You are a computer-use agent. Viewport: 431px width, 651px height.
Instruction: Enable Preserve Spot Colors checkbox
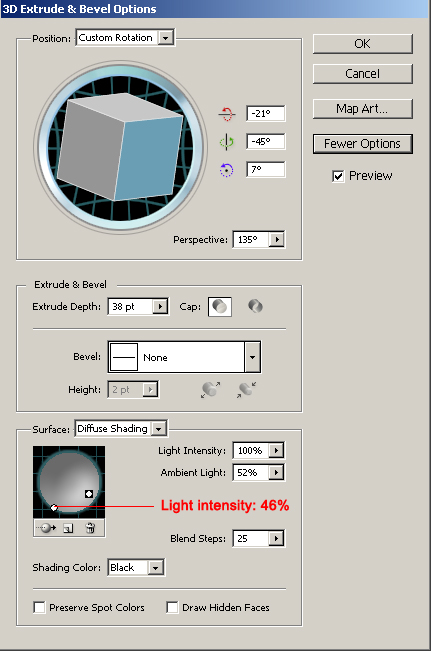(x=39, y=607)
